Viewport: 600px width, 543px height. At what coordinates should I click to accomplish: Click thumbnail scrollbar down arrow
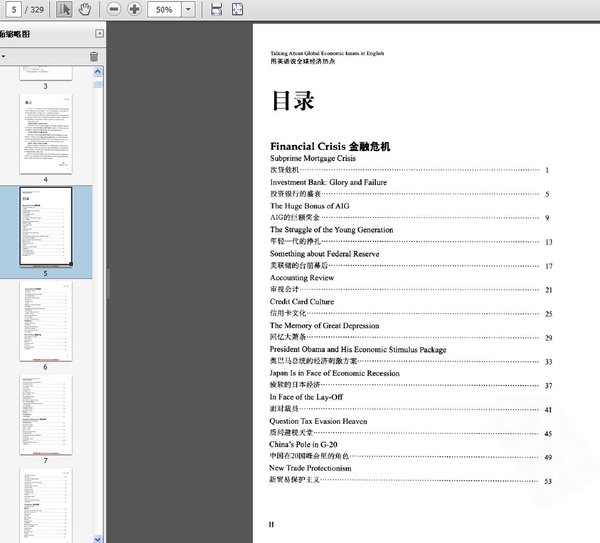tap(98, 539)
